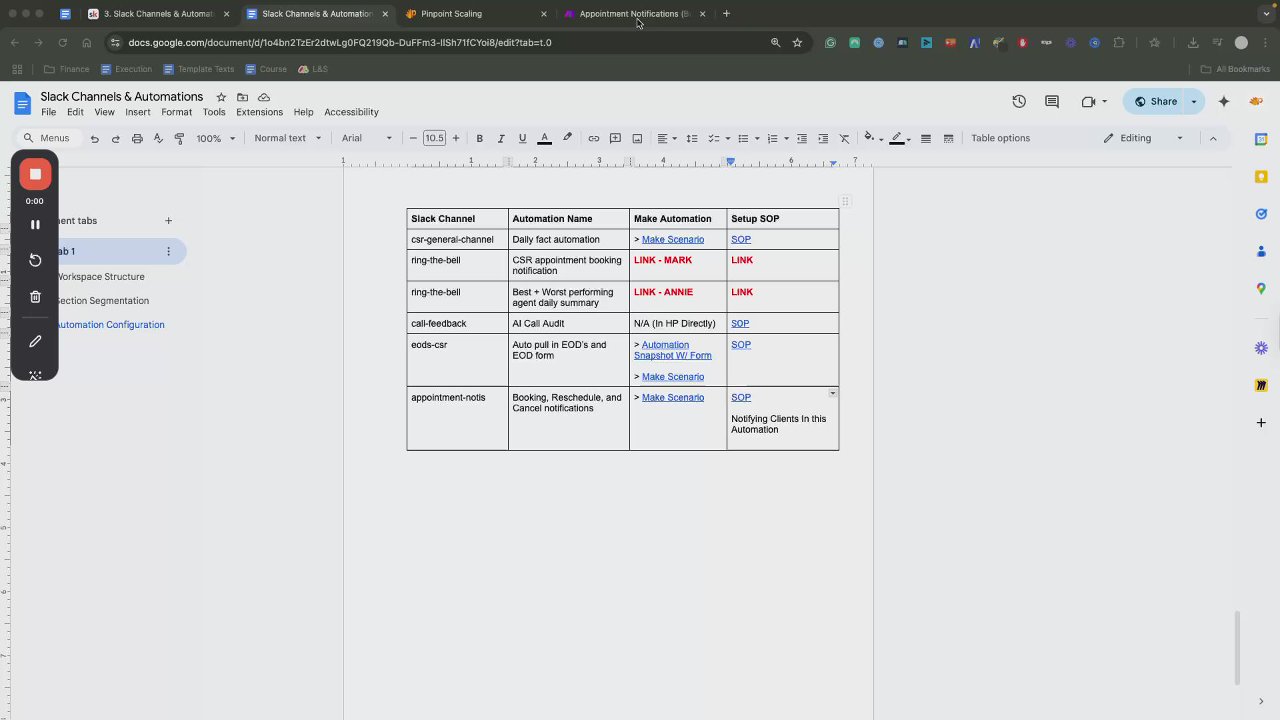Open the Arial font dropdown
The image size is (1280, 720).
click(367, 138)
